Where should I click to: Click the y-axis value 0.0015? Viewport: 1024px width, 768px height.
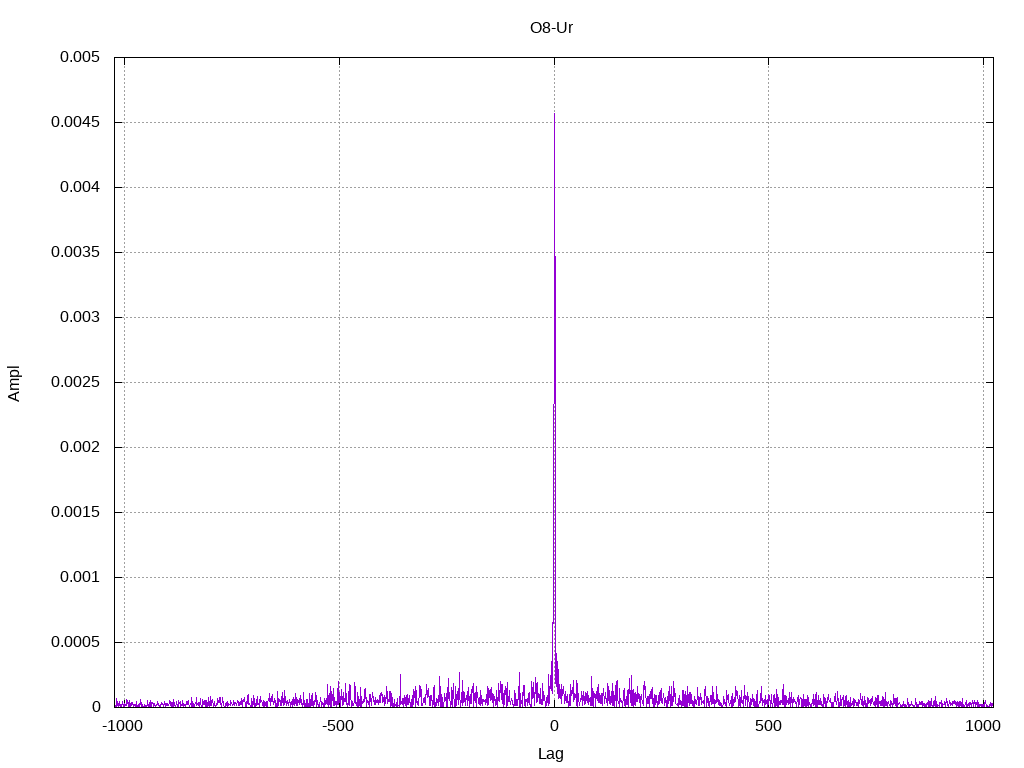tap(75, 512)
